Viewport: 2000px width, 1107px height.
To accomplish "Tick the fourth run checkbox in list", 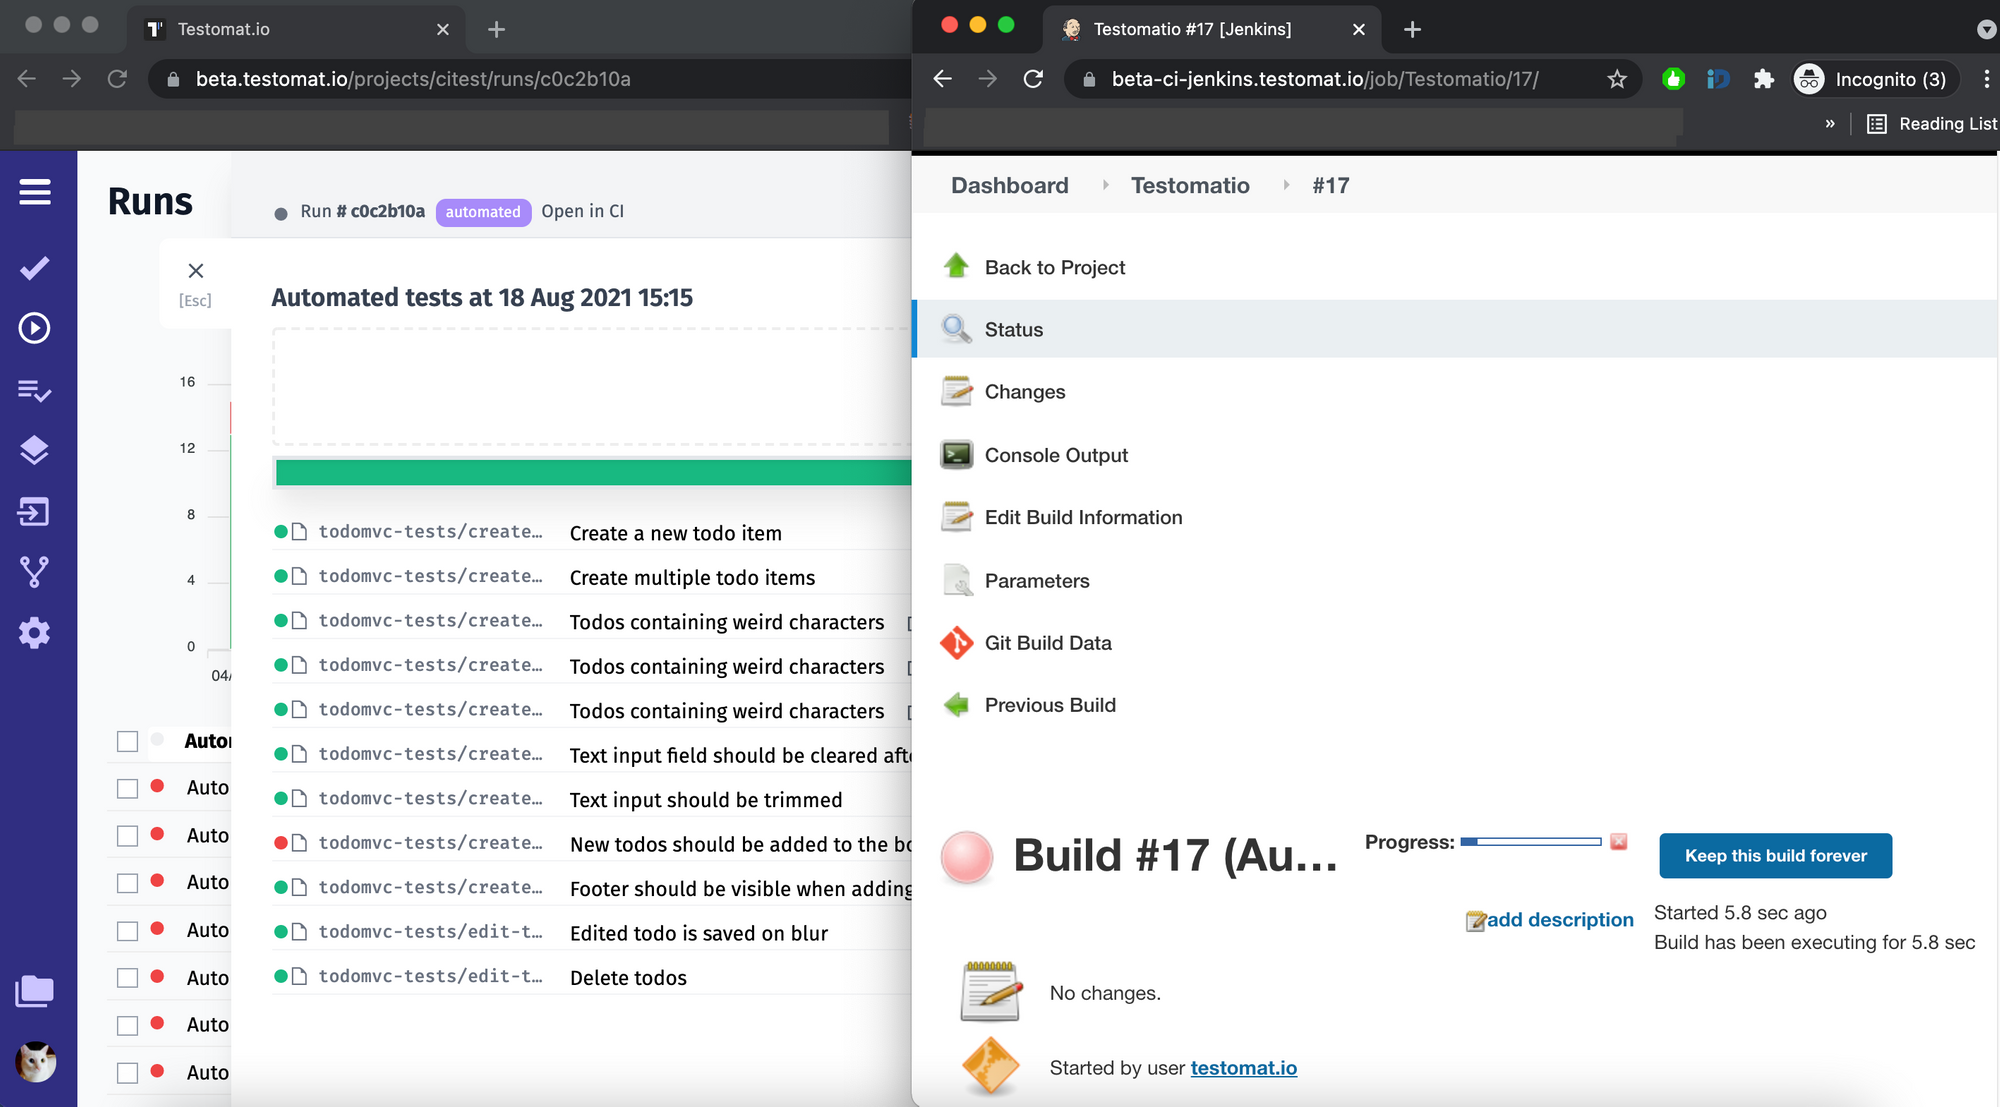I will tap(127, 882).
